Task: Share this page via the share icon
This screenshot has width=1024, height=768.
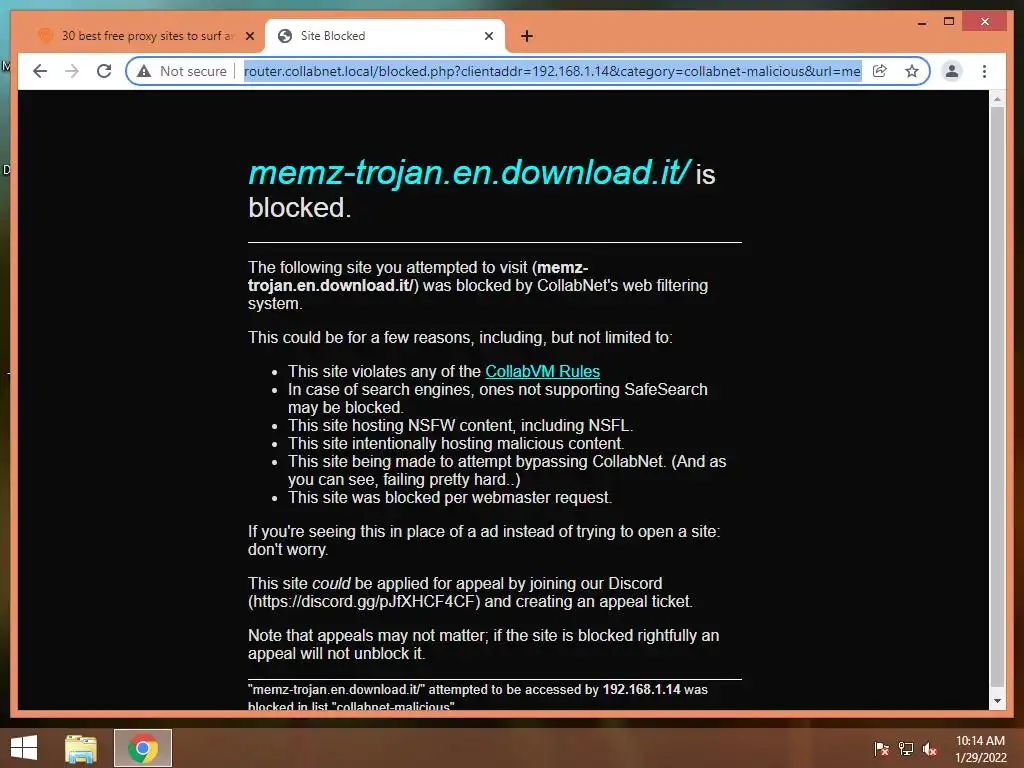Action: [x=880, y=71]
